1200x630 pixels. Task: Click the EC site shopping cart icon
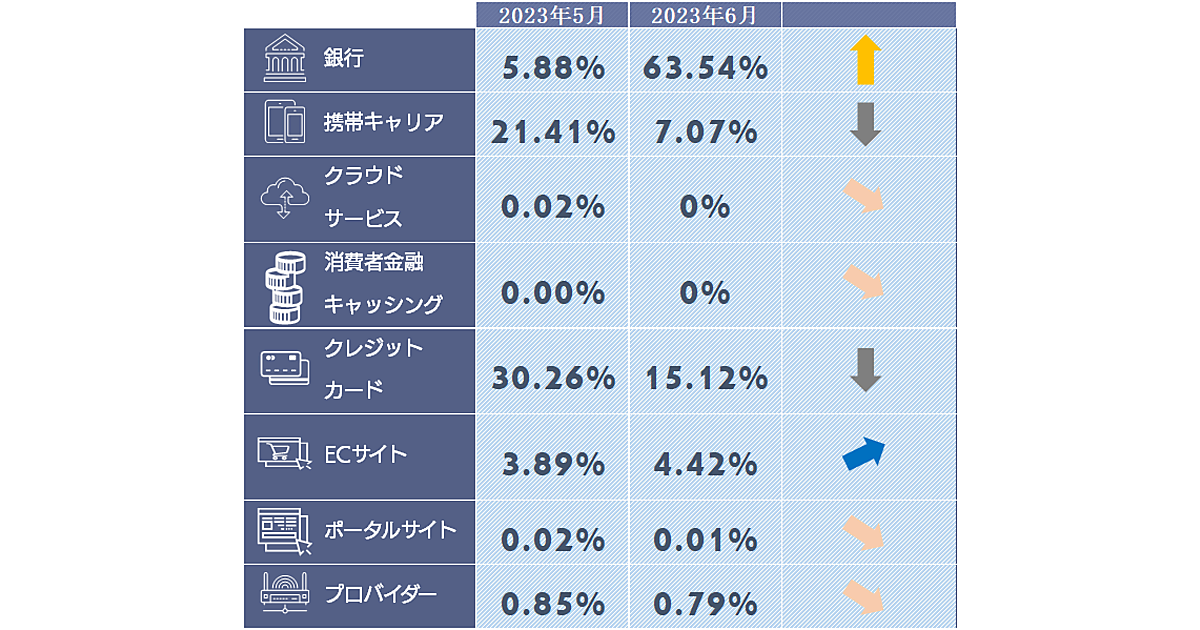coord(283,453)
